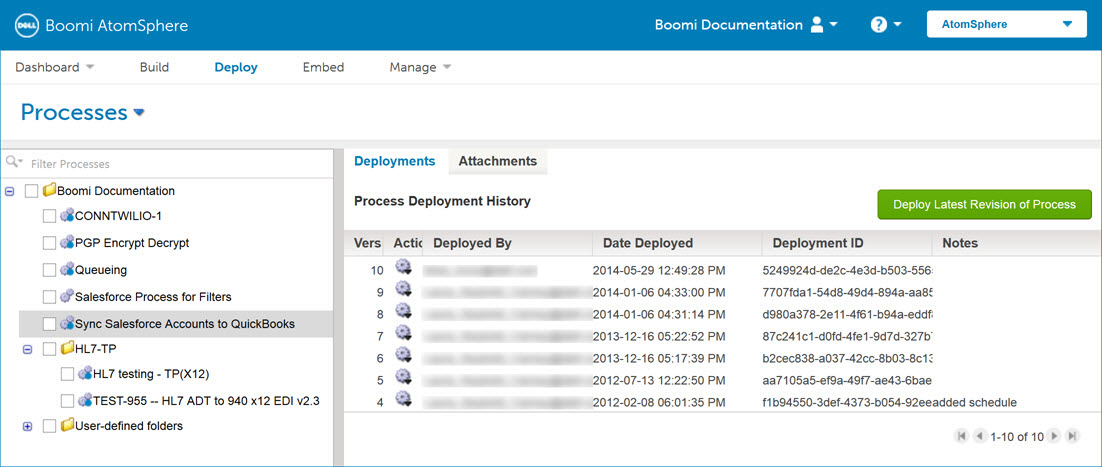Click Sync Salesforce Accounts process icon
Image resolution: width=1102 pixels, height=467 pixels.
pyautogui.click(x=67, y=324)
